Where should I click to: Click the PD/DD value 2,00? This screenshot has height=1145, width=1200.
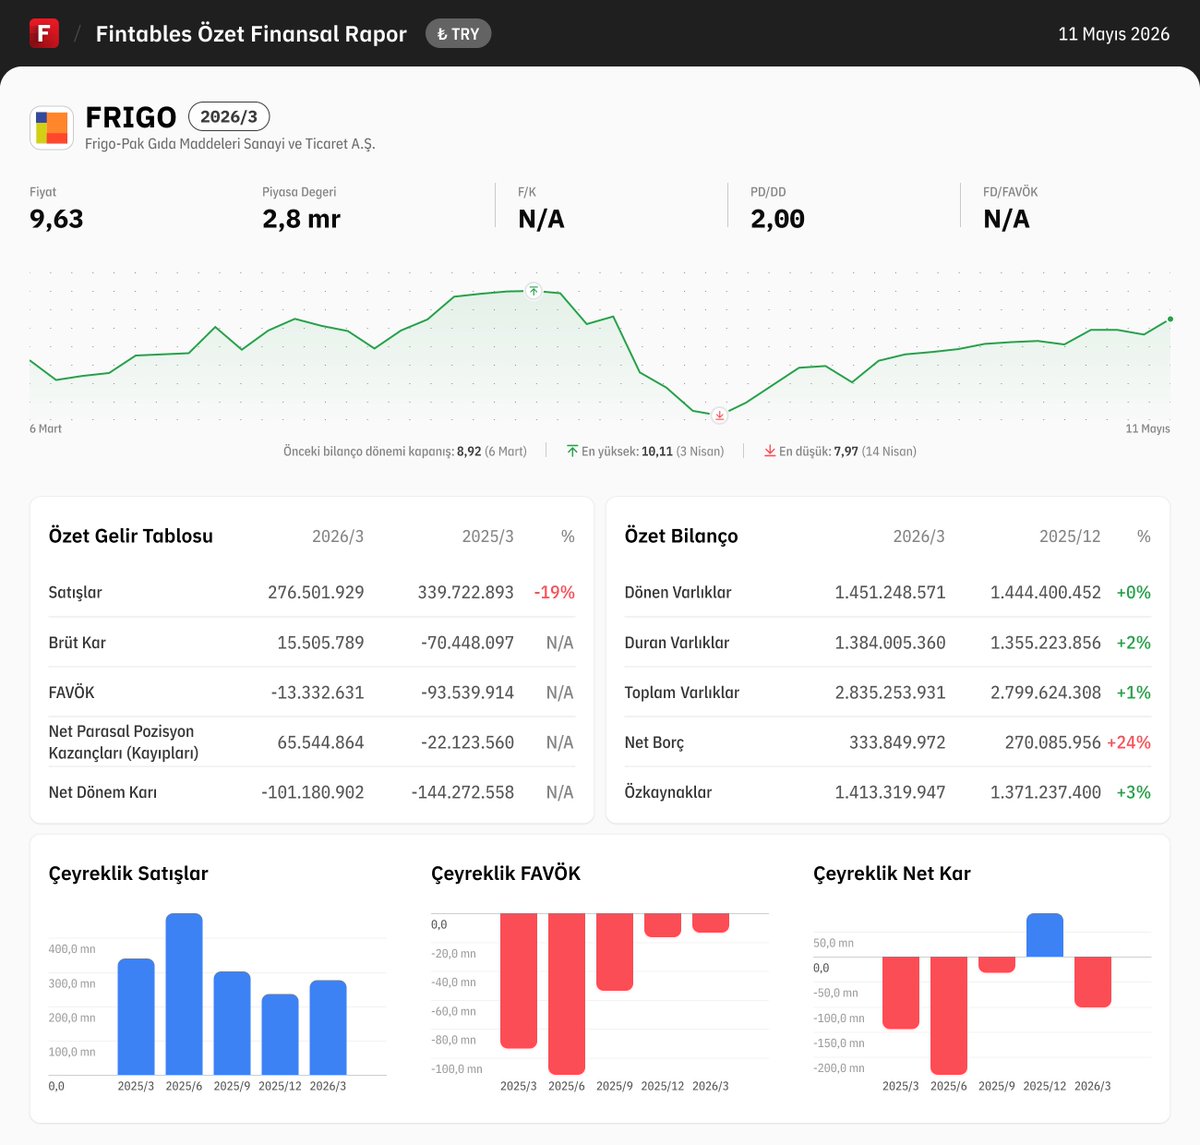click(x=778, y=219)
